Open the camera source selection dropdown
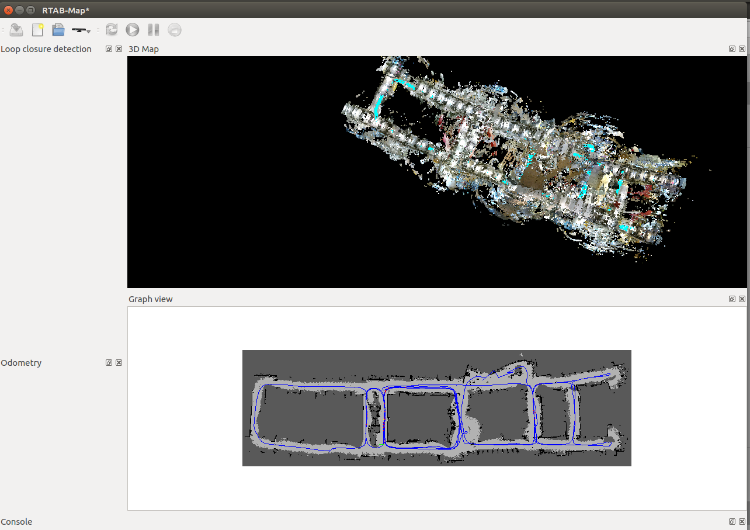Viewport: 750px width, 530px height. 81,30
